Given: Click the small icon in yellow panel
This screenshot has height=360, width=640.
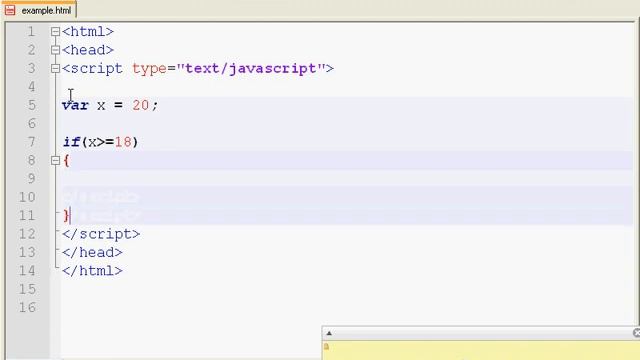Looking at the screenshot, I should [327, 347].
